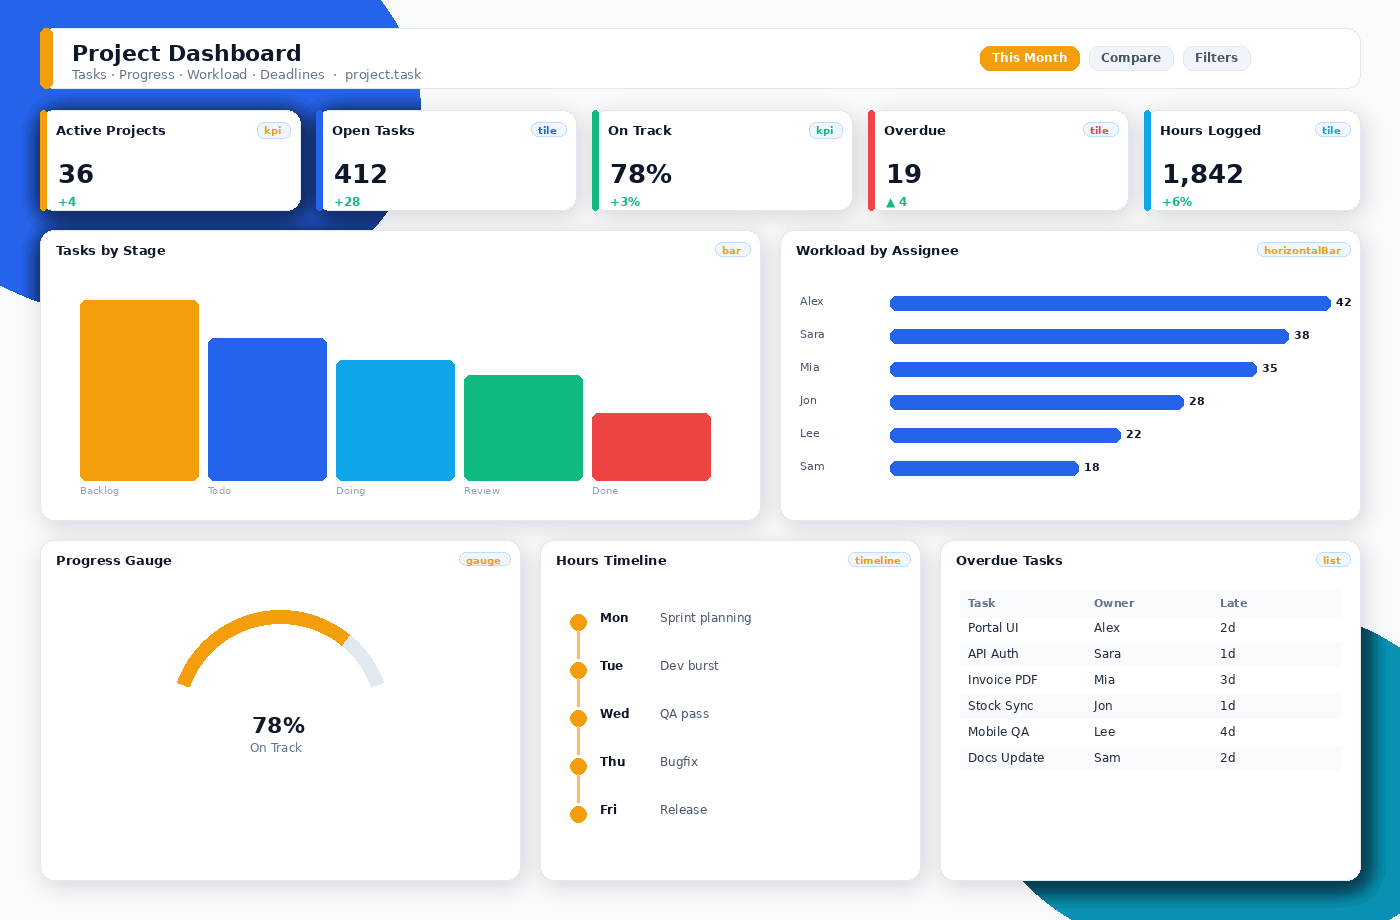Select the Active Projects value 36
Screen dimensions: 1400x920
[x=76, y=174]
